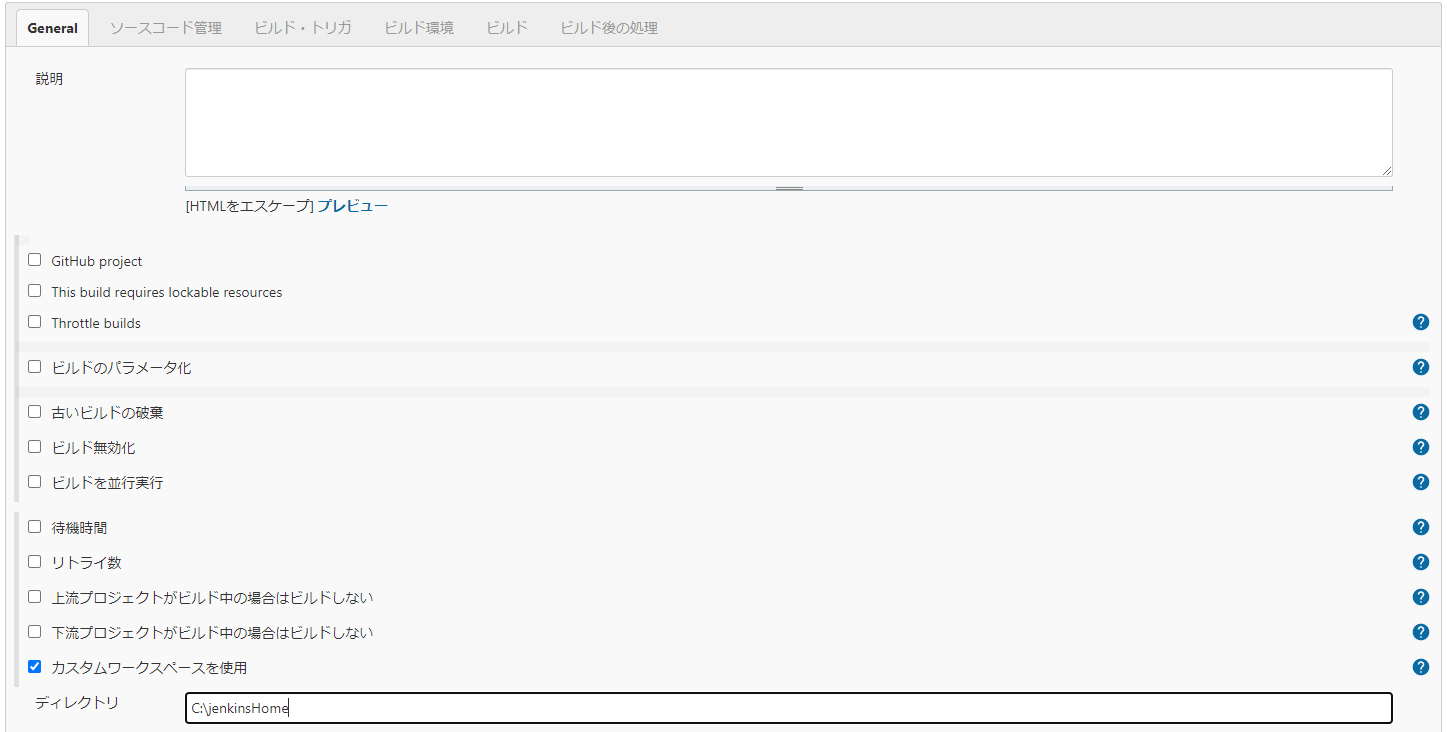Open help for 待機時間 option

1420,527
